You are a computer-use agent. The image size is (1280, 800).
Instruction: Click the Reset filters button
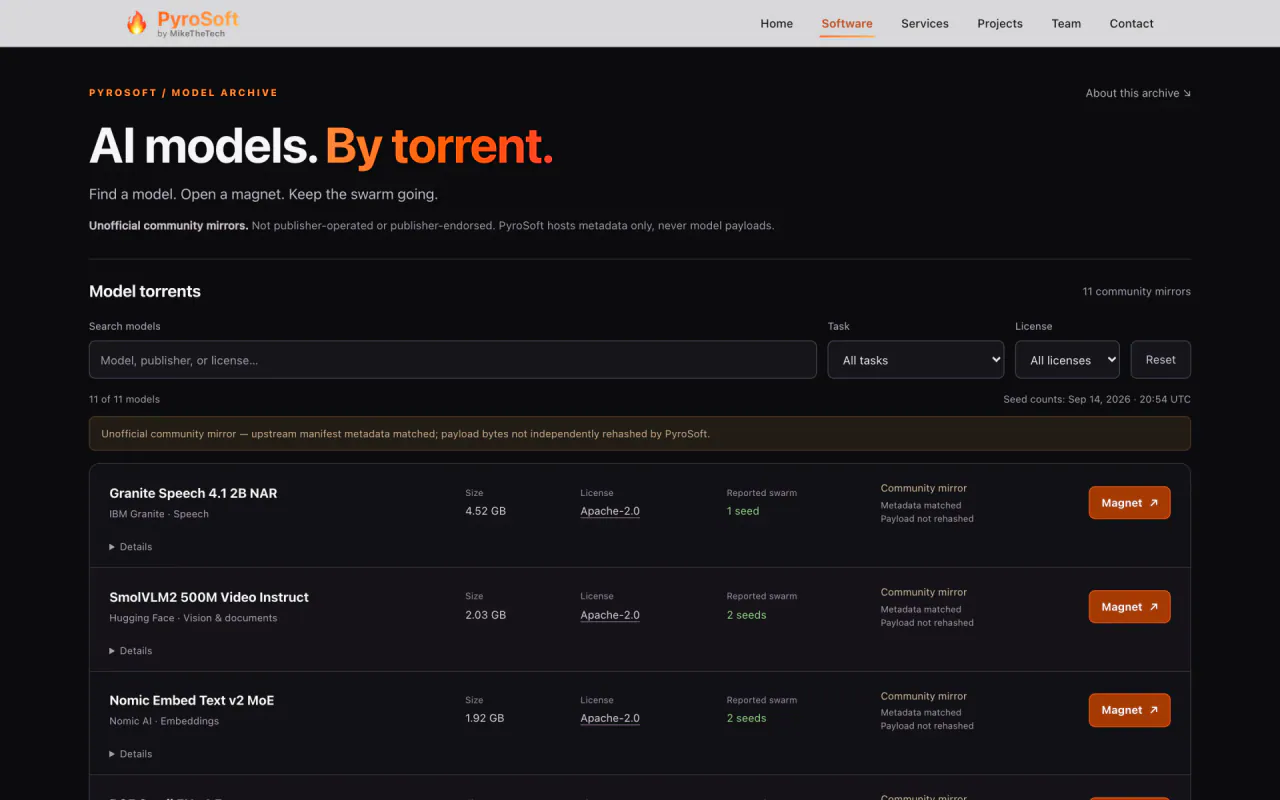[1161, 360]
